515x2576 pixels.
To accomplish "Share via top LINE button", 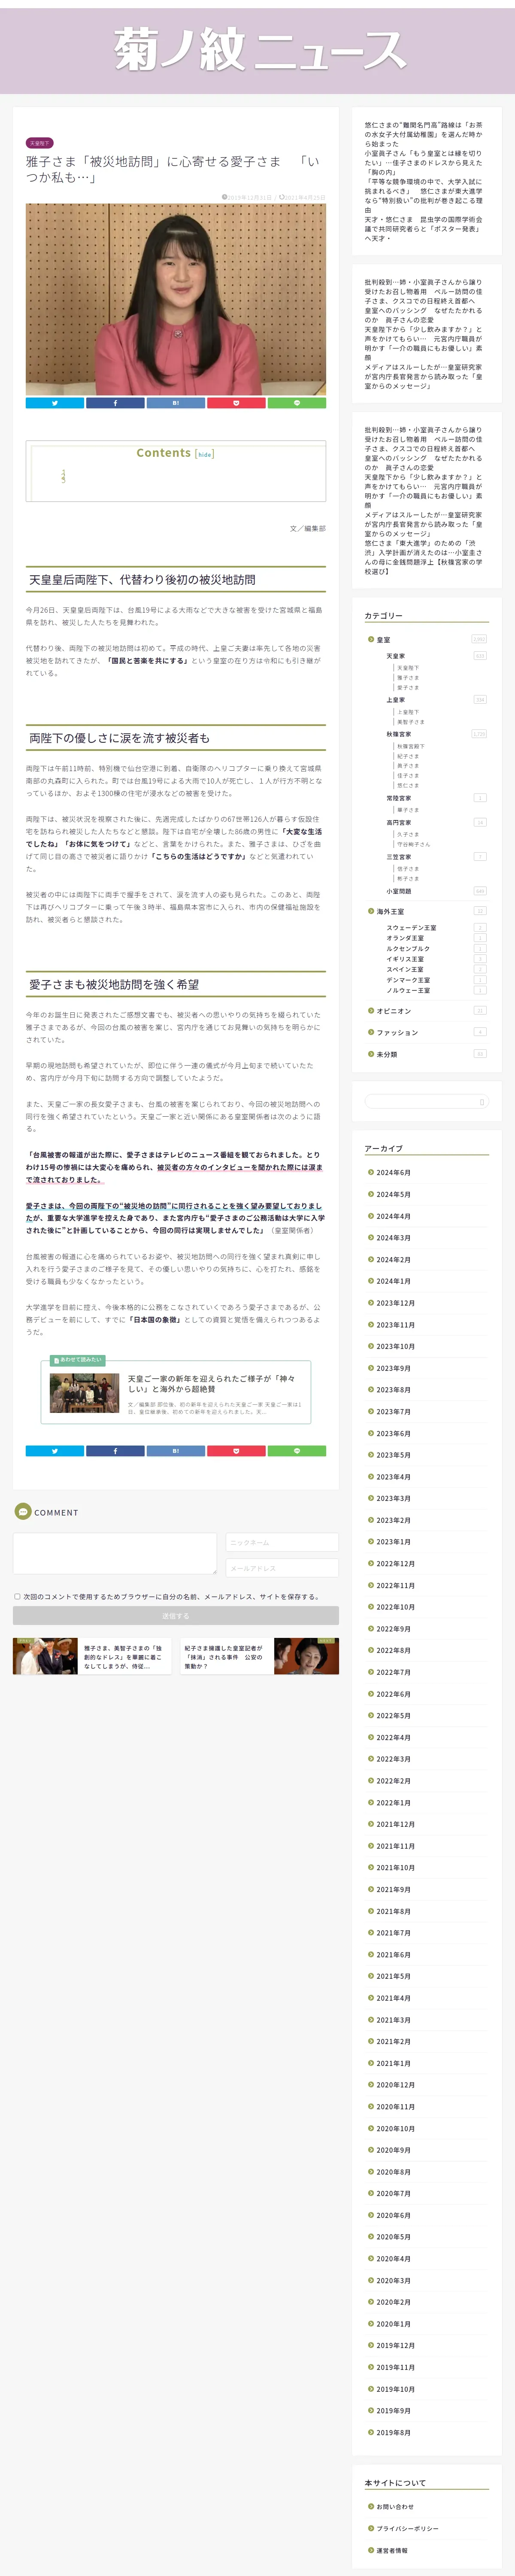I will coord(296,403).
